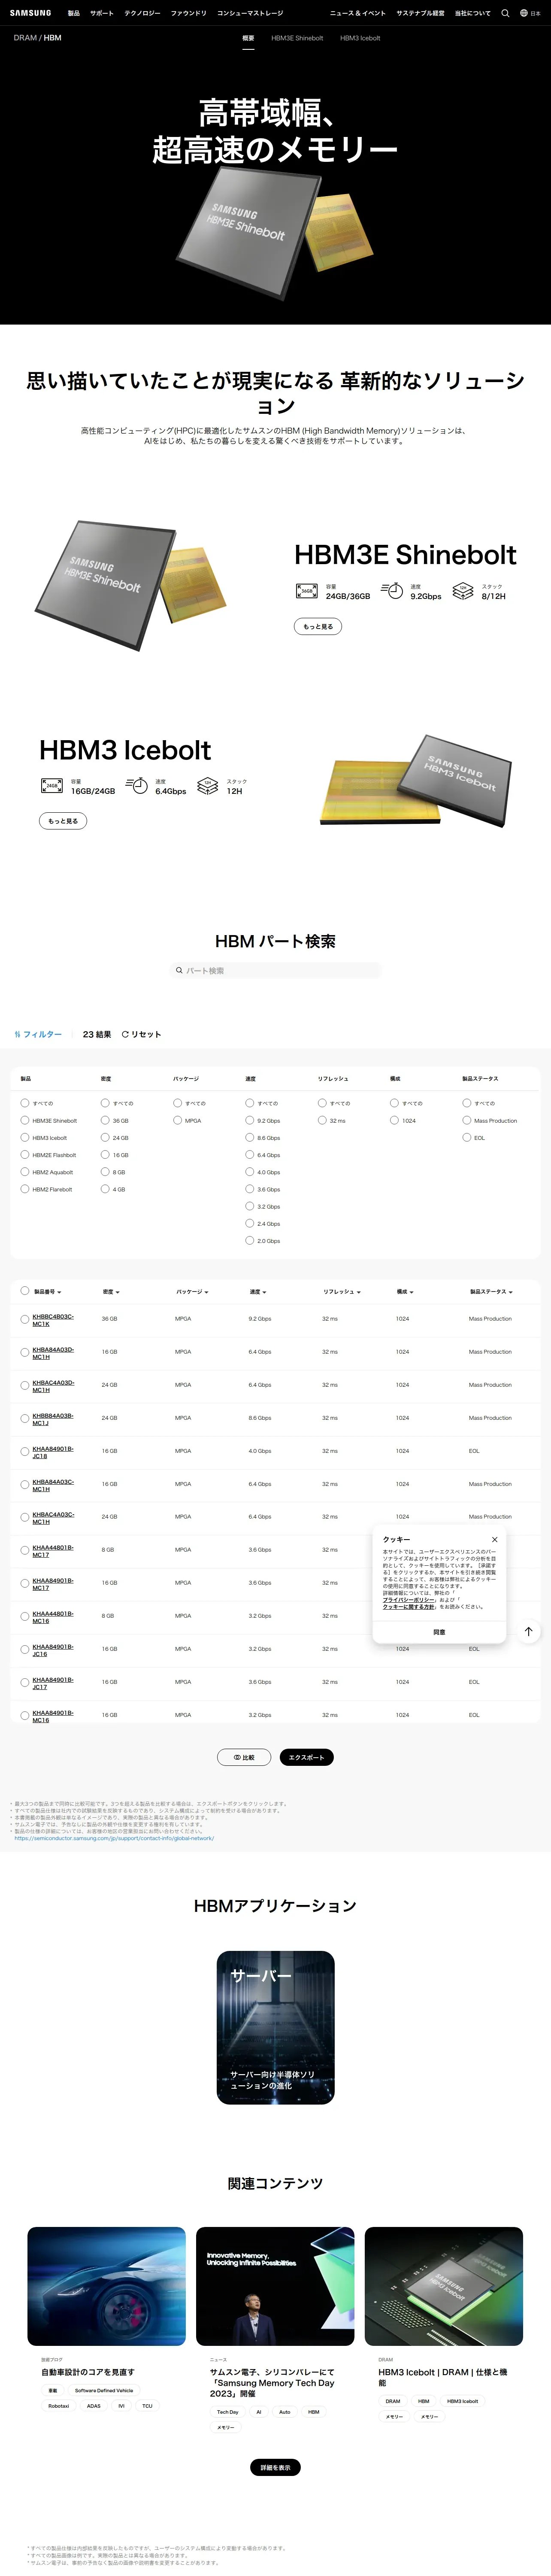Open the 当社について menu
Image resolution: width=551 pixels, height=2576 pixels.
[x=472, y=13]
